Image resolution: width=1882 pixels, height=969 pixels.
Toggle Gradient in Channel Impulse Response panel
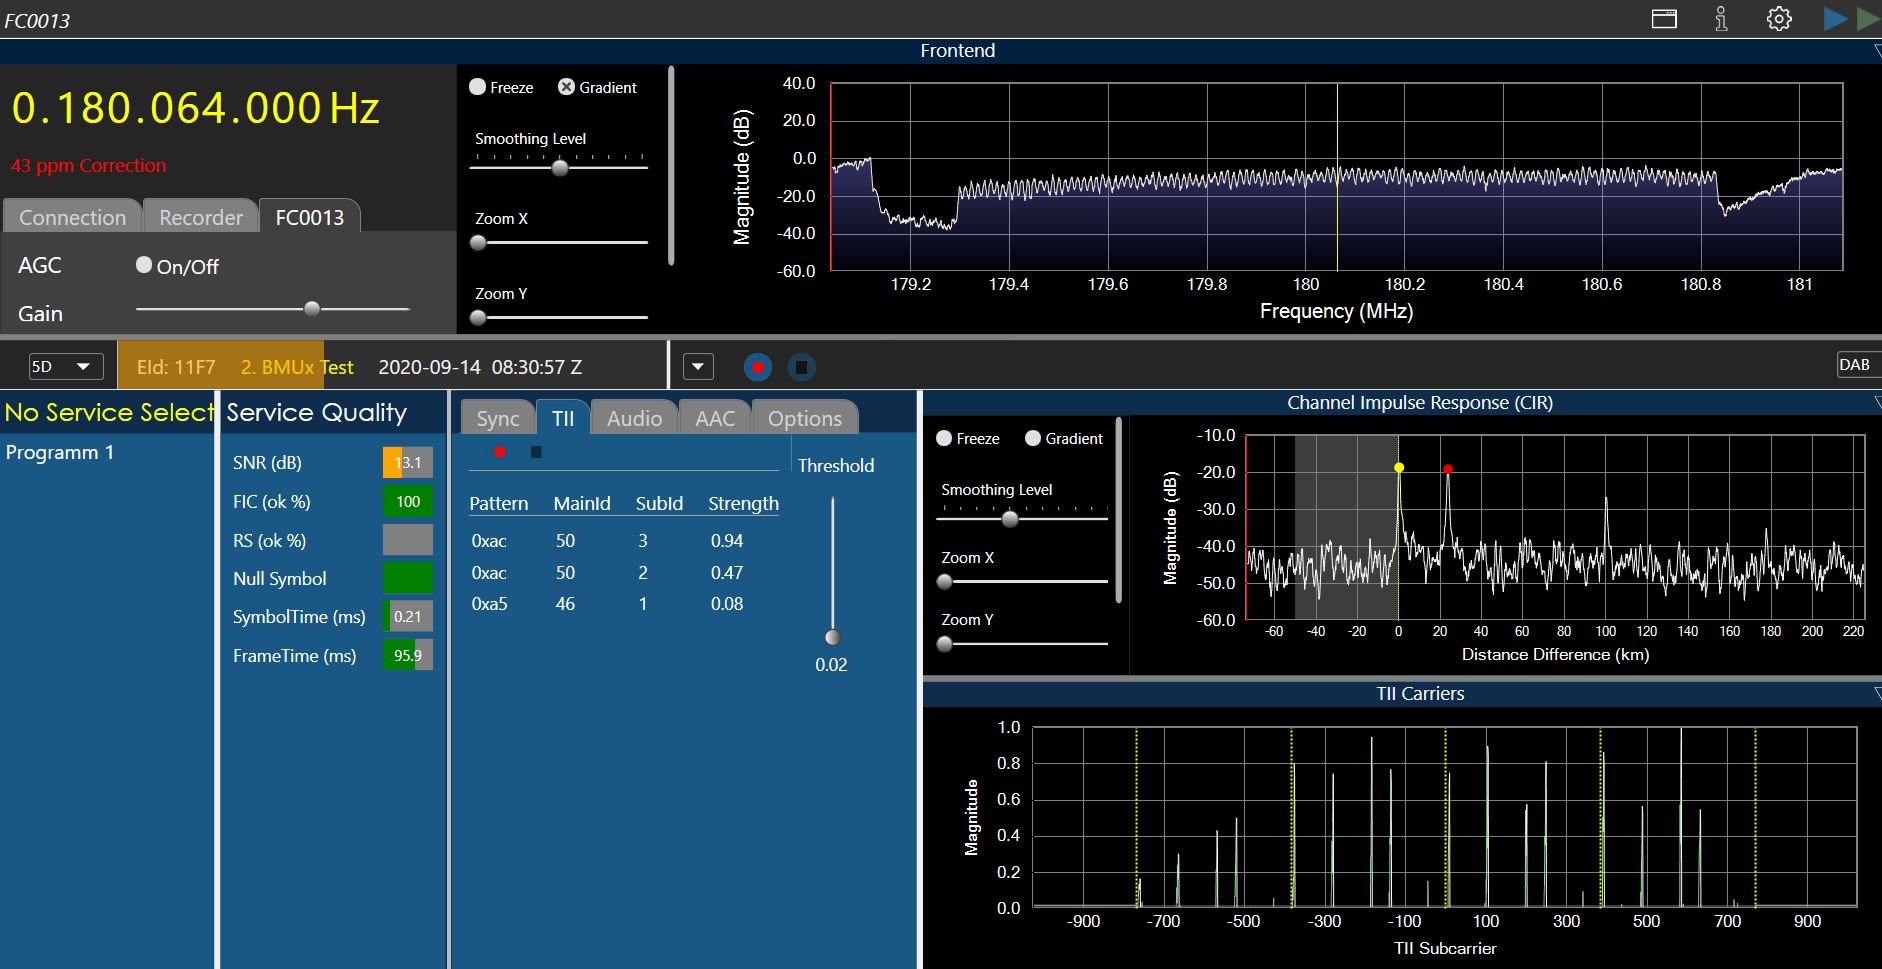coord(1033,439)
